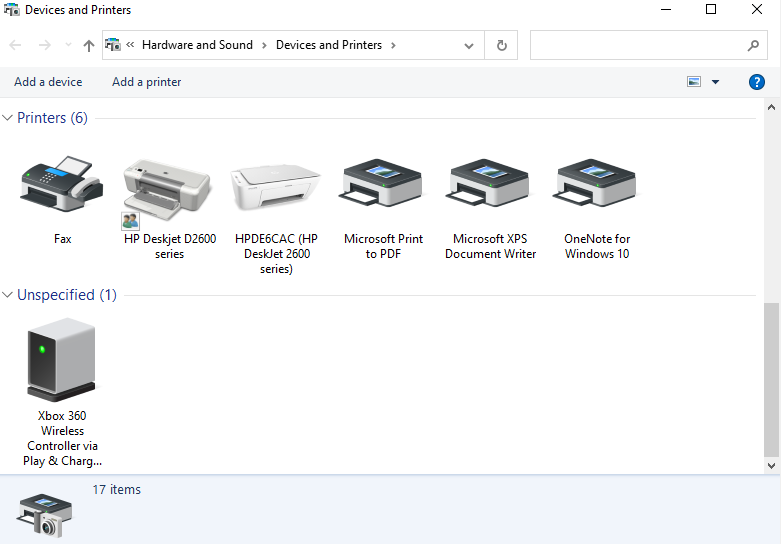Click Add a printer
The width and height of the screenshot is (781, 544).
pyautogui.click(x=146, y=82)
